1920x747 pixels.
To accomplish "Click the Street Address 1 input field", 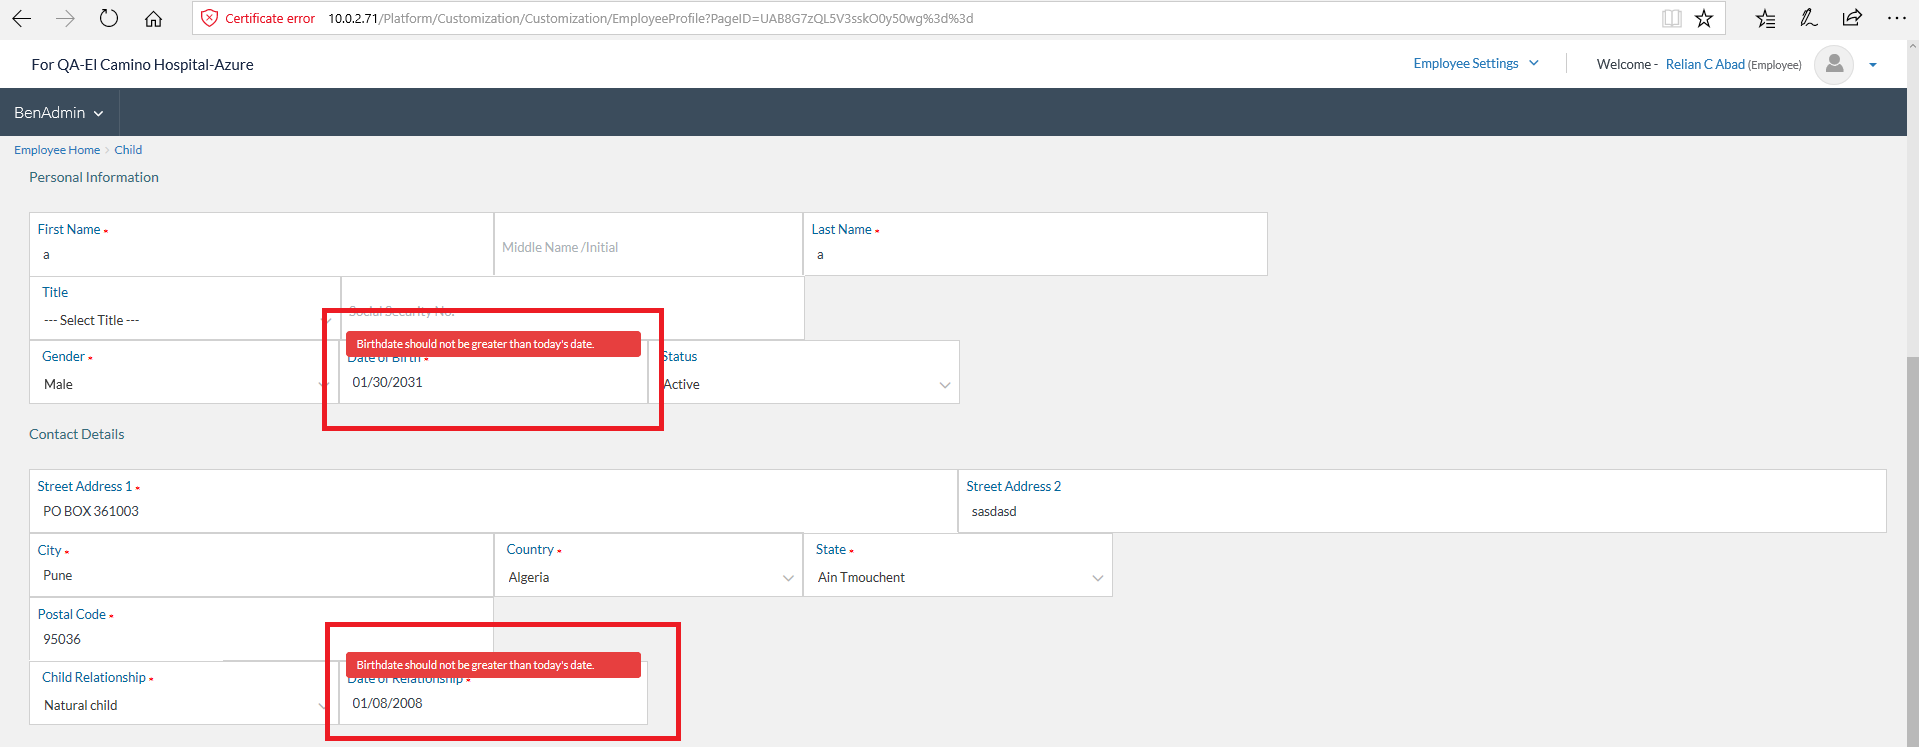I will point(492,511).
